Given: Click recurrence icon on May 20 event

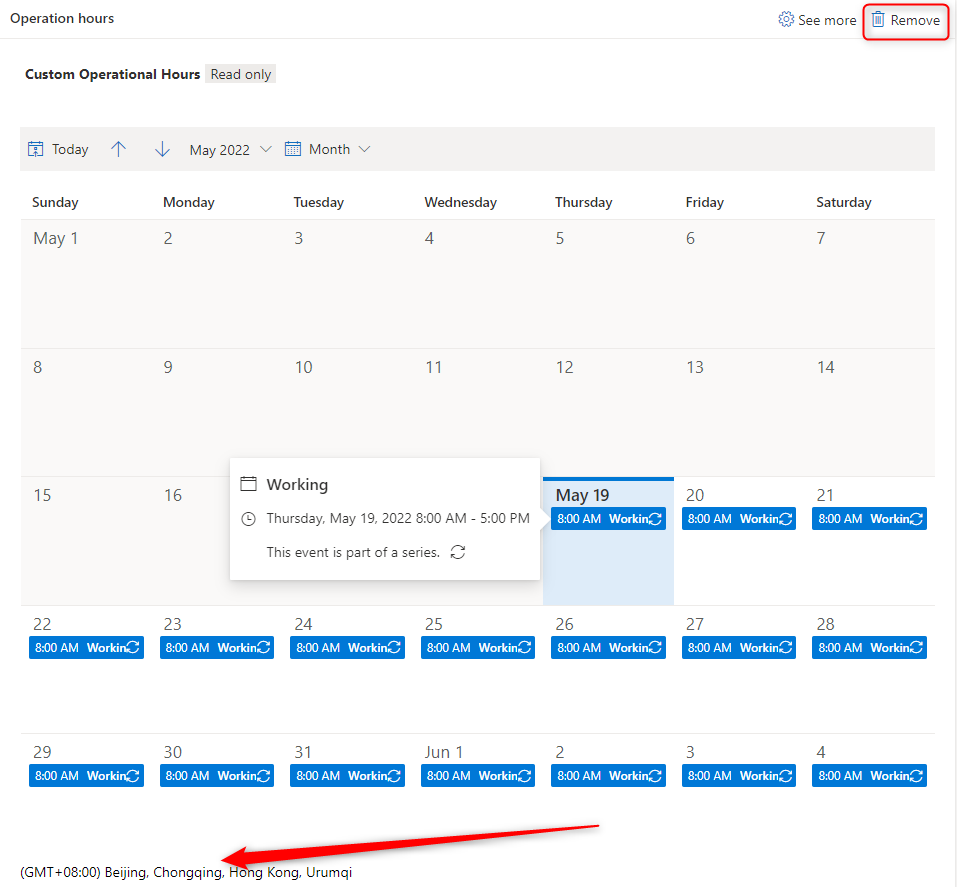Looking at the screenshot, I should tap(786, 519).
